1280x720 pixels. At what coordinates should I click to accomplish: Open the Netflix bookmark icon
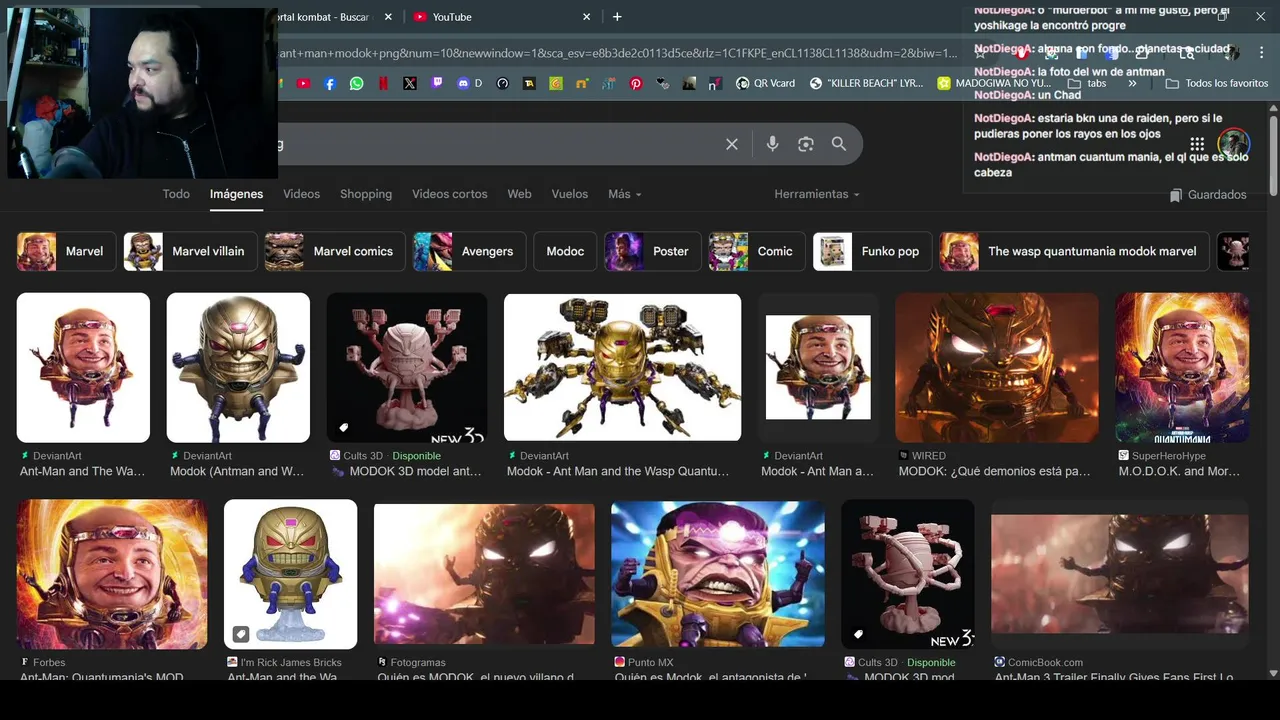click(383, 84)
